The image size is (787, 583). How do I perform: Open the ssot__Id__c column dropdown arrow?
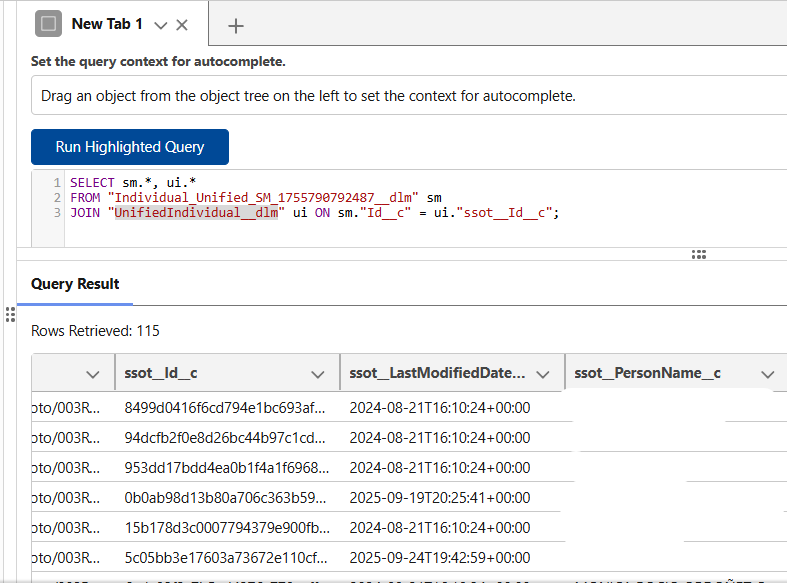pyautogui.click(x=318, y=374)
